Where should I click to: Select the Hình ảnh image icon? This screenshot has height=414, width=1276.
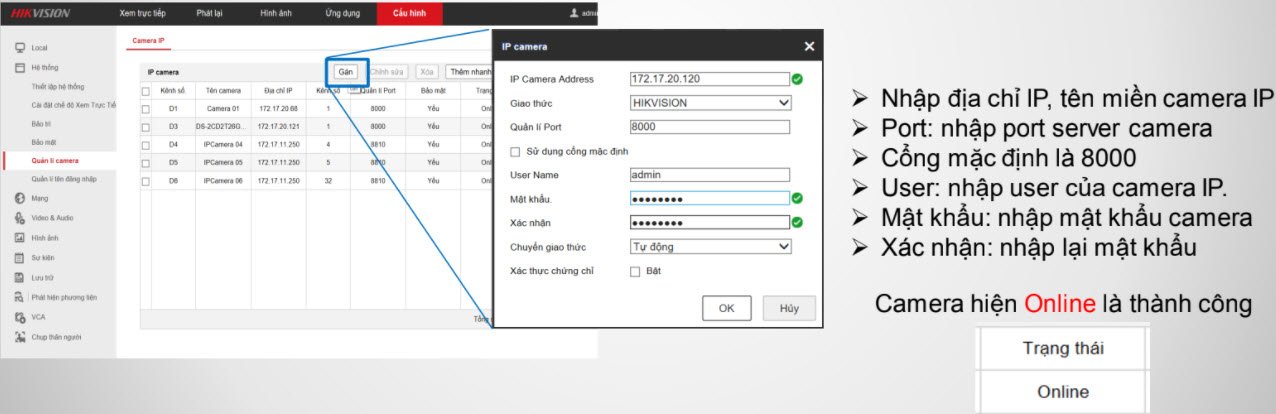[x=19, y=238]
